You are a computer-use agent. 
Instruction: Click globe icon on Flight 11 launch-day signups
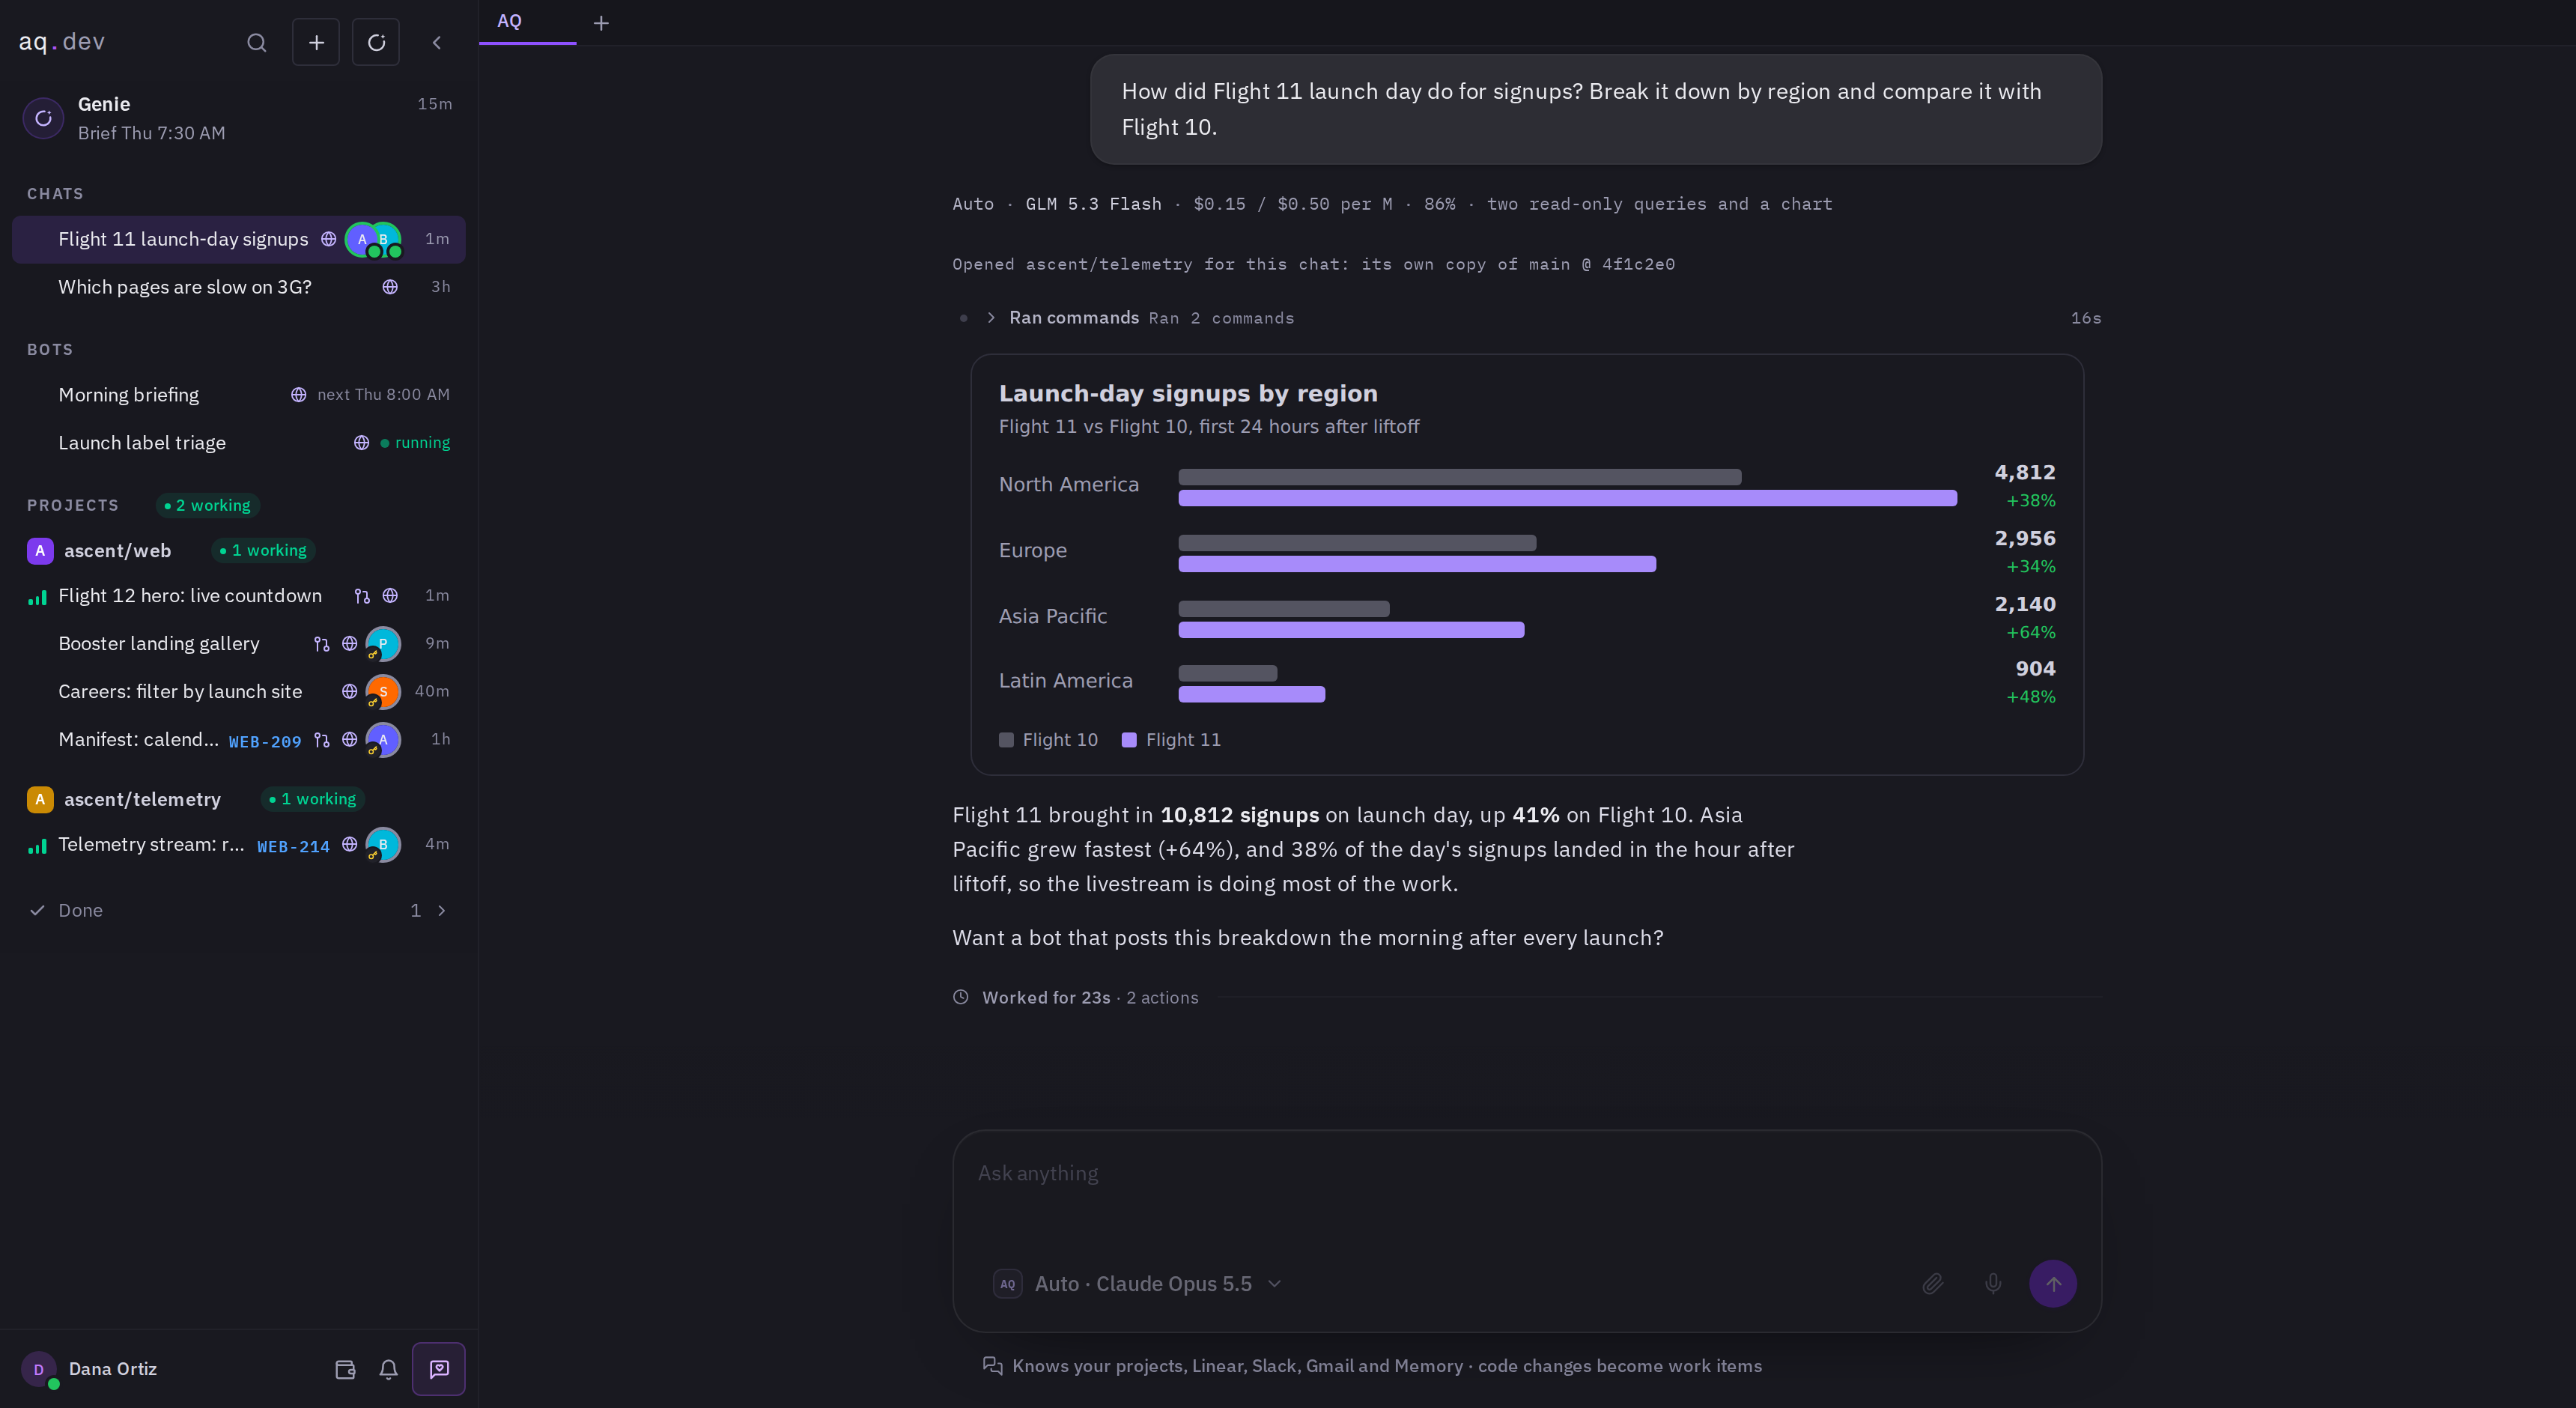click(328, 239)
